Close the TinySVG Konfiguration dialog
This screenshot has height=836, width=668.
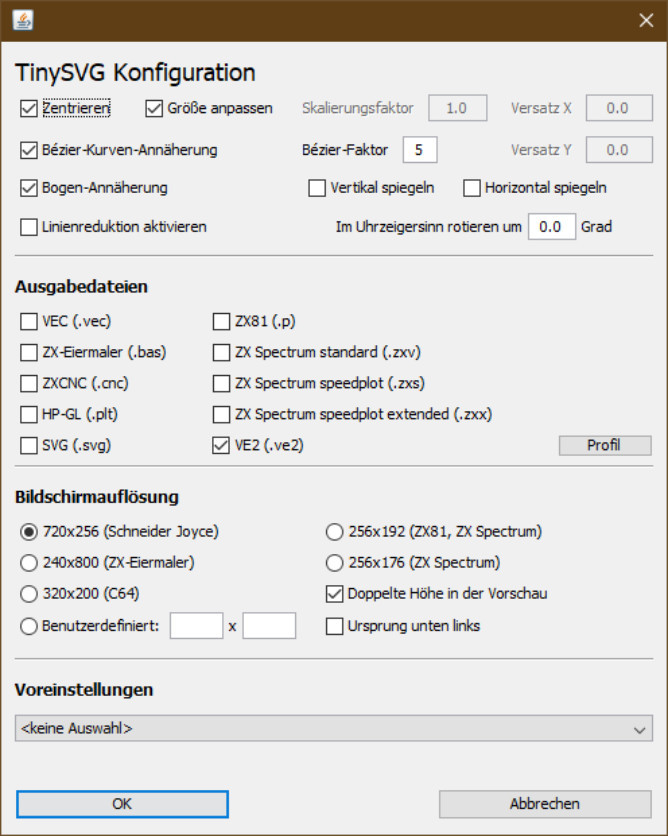pyautogui.click(x=645, y=20)
